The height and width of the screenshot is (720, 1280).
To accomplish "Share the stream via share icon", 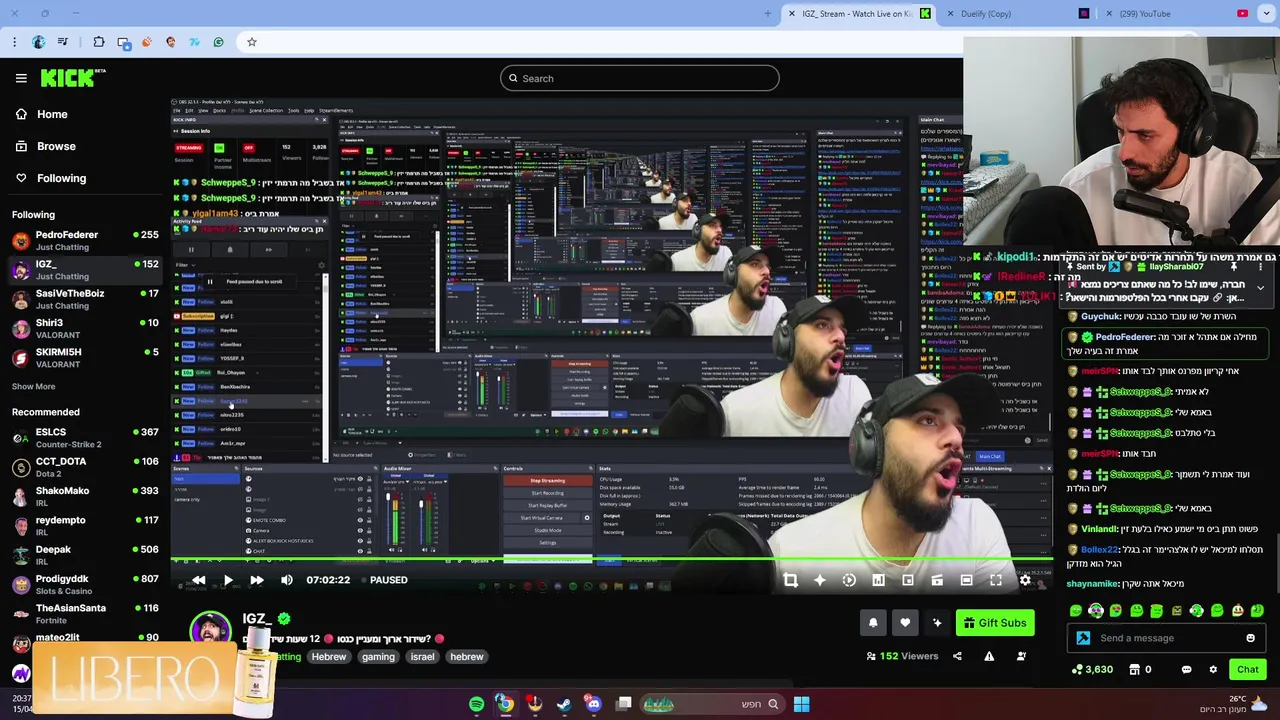I will coord(957,657).
